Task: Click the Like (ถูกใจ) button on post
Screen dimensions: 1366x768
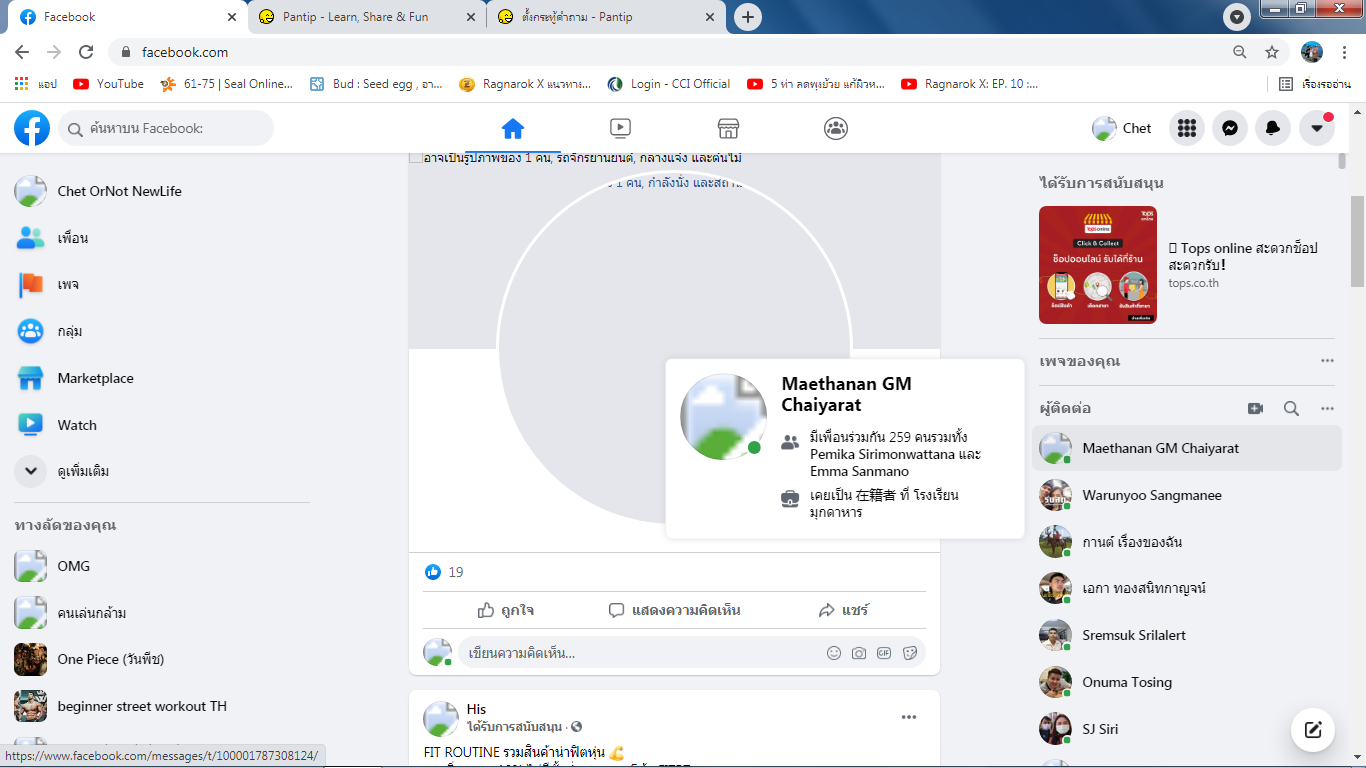Action: [x=506, y=610]
